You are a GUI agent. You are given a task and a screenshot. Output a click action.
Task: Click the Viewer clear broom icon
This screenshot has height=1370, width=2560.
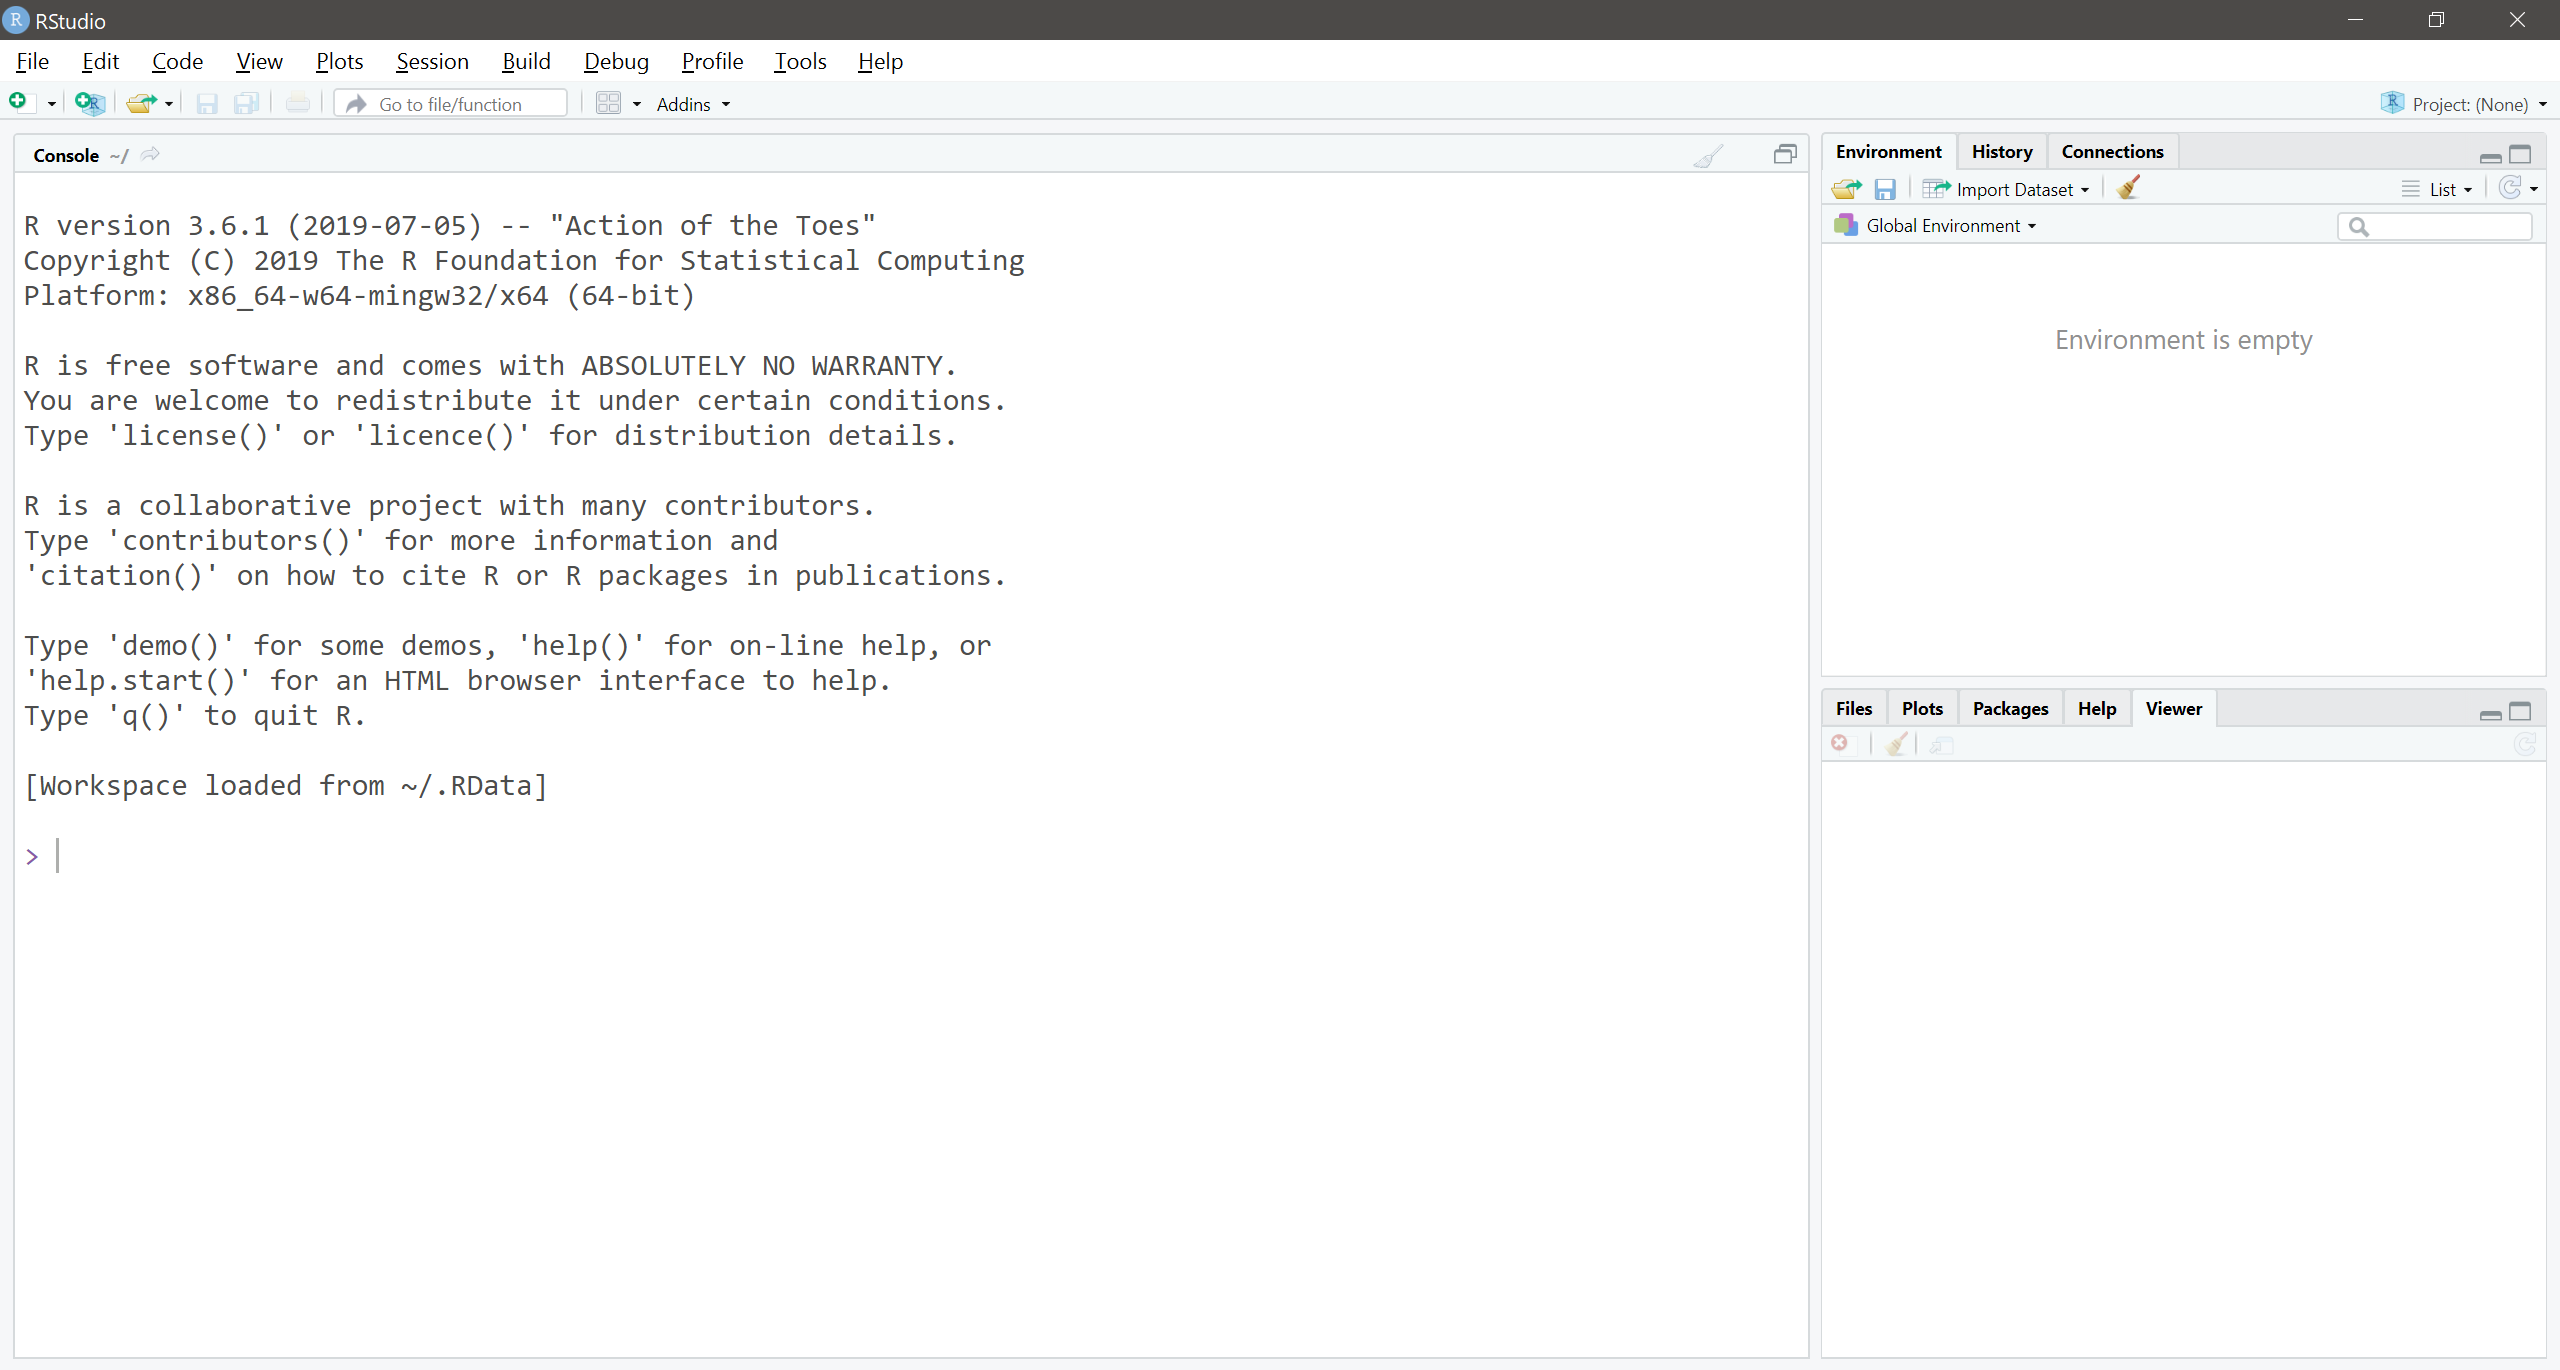pyautogui.click(x=1896, y=743)
